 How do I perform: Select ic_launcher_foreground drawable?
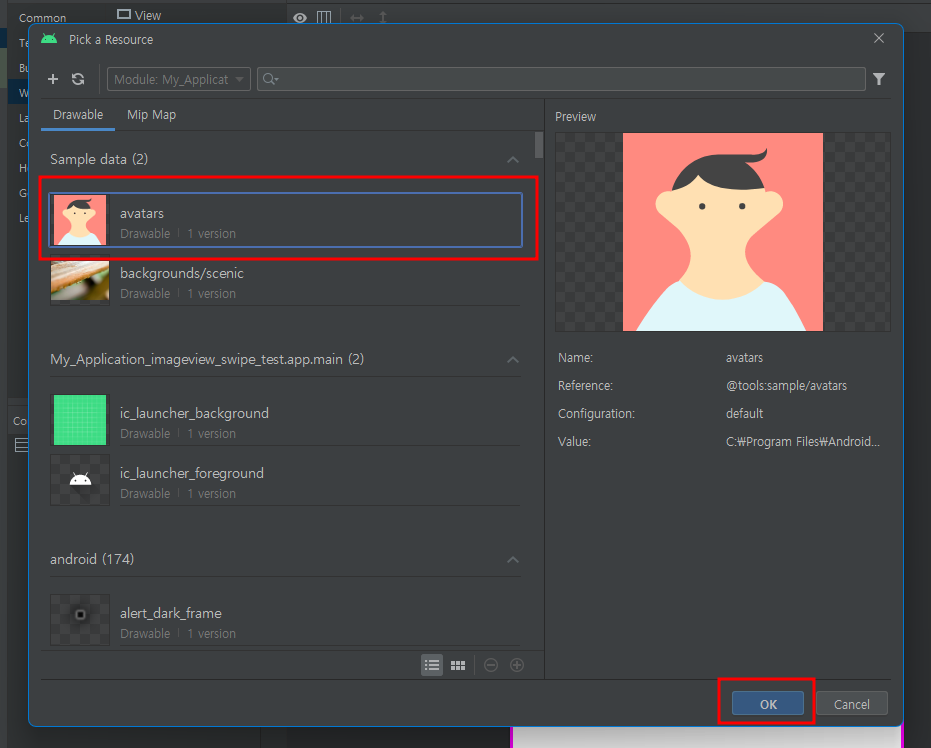(x=286, y=480)
